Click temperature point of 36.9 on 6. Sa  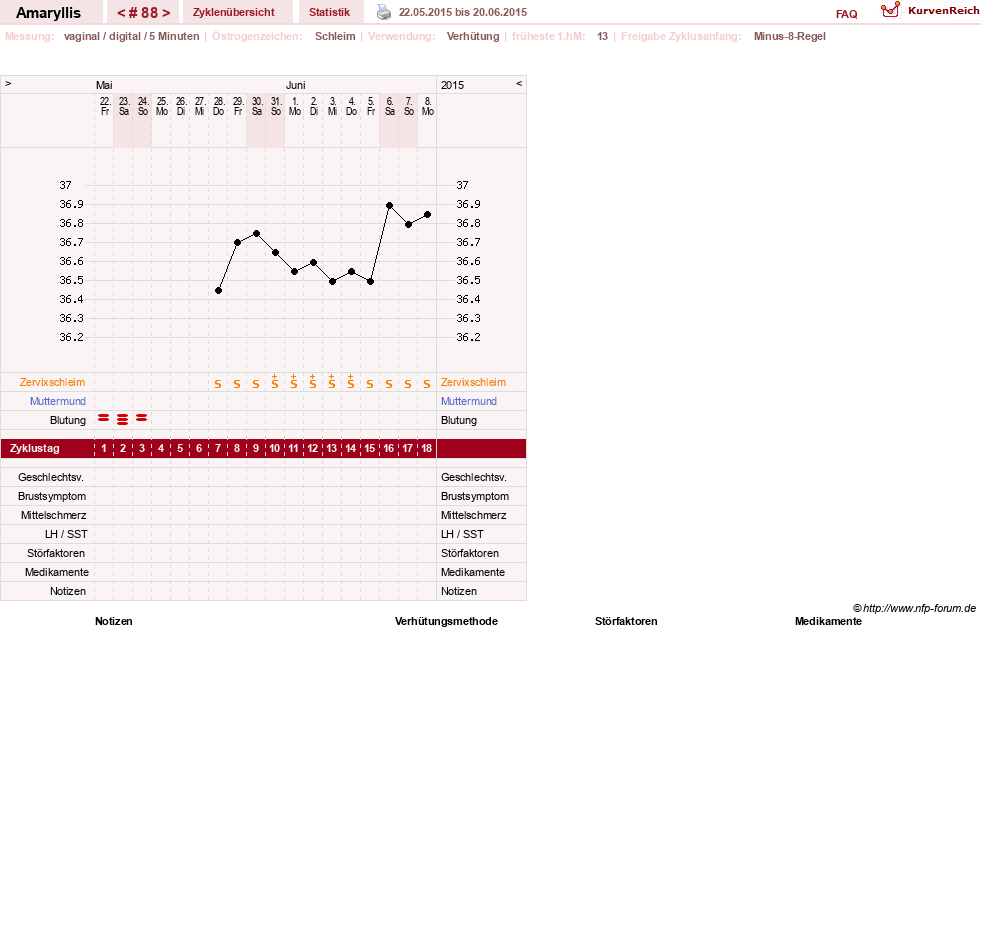tap(389, 205)
